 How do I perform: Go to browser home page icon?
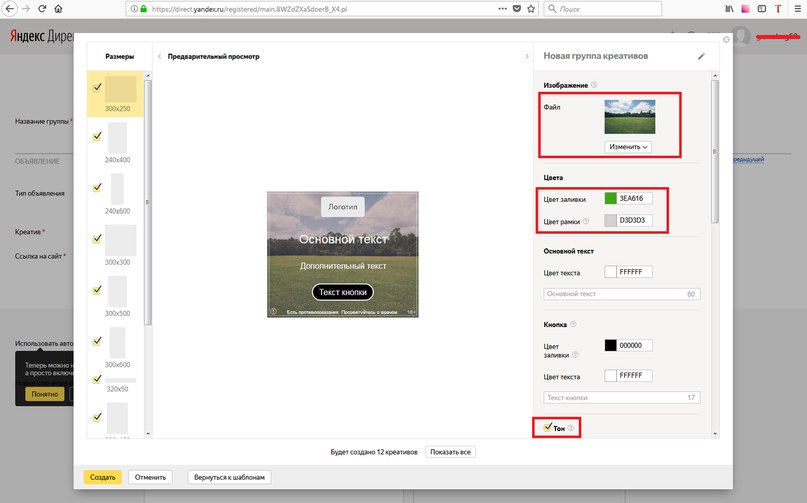click(x=58, y=9)
